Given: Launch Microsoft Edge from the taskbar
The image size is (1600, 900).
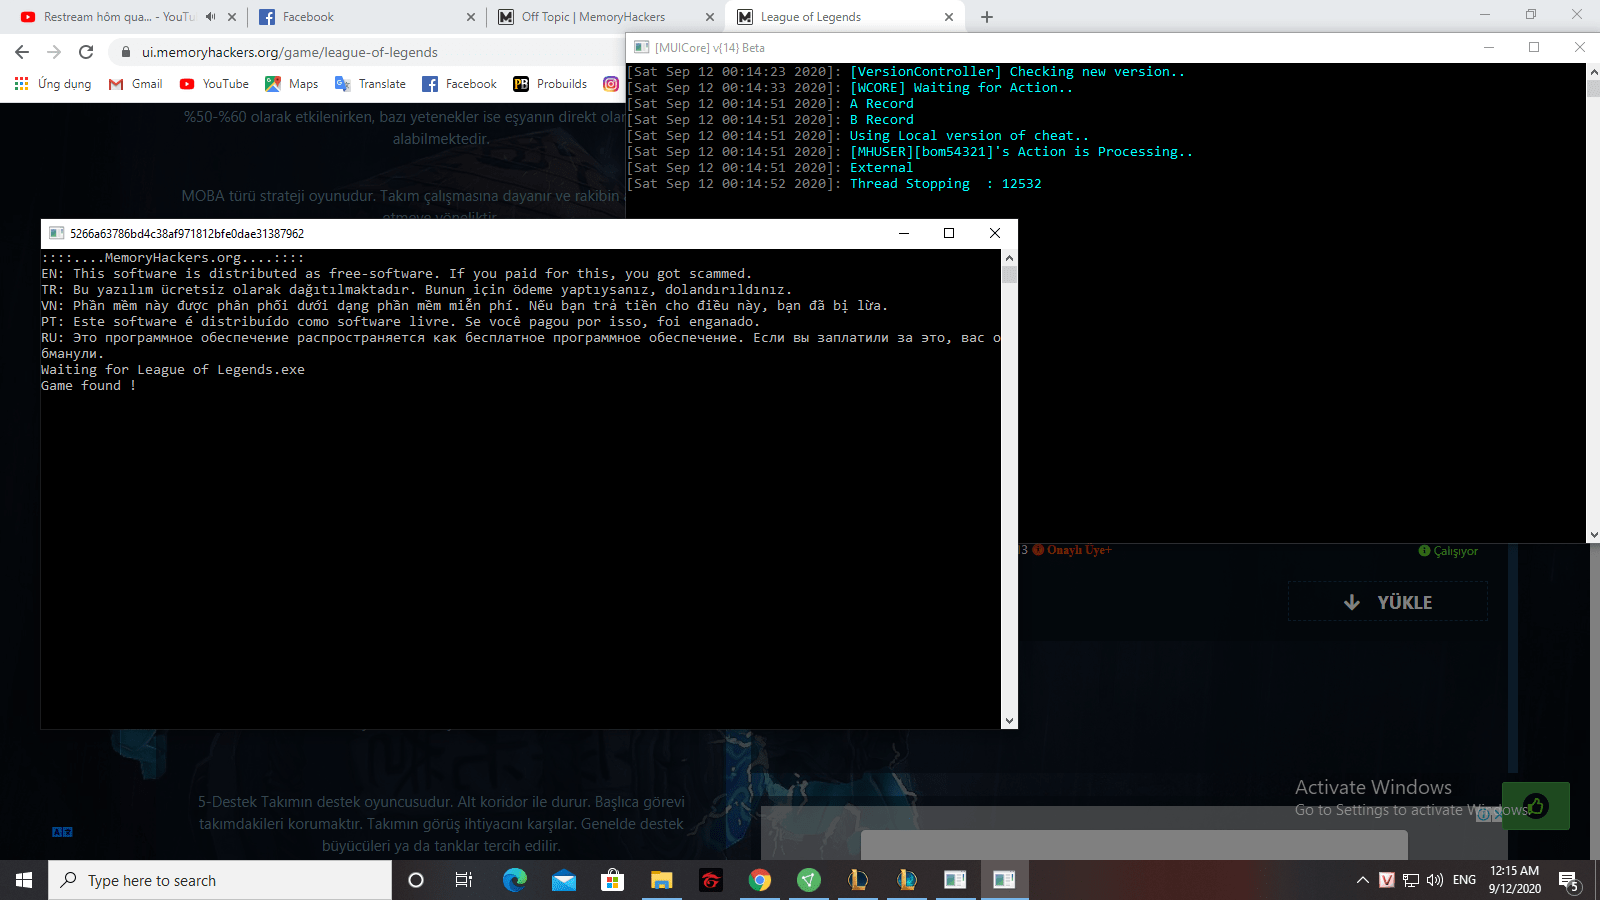Looking at the screenshot, I should click(x=514, y=880).
